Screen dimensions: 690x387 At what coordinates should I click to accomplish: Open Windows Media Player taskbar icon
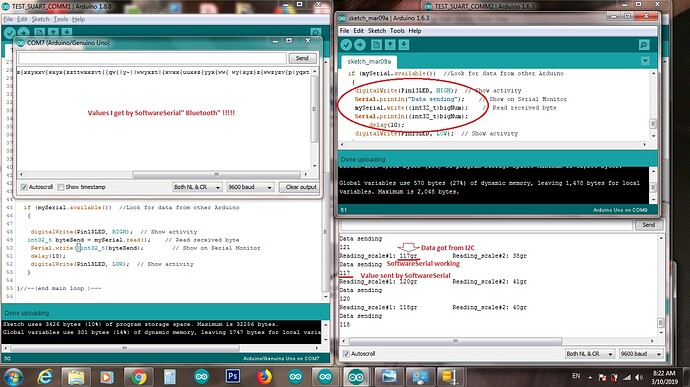[106, 377]
